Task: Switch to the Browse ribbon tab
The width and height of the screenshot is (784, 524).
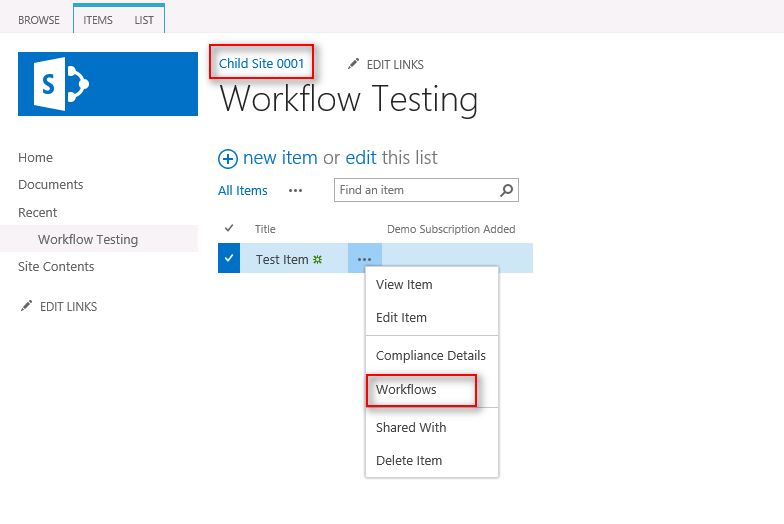Action: 39,20
